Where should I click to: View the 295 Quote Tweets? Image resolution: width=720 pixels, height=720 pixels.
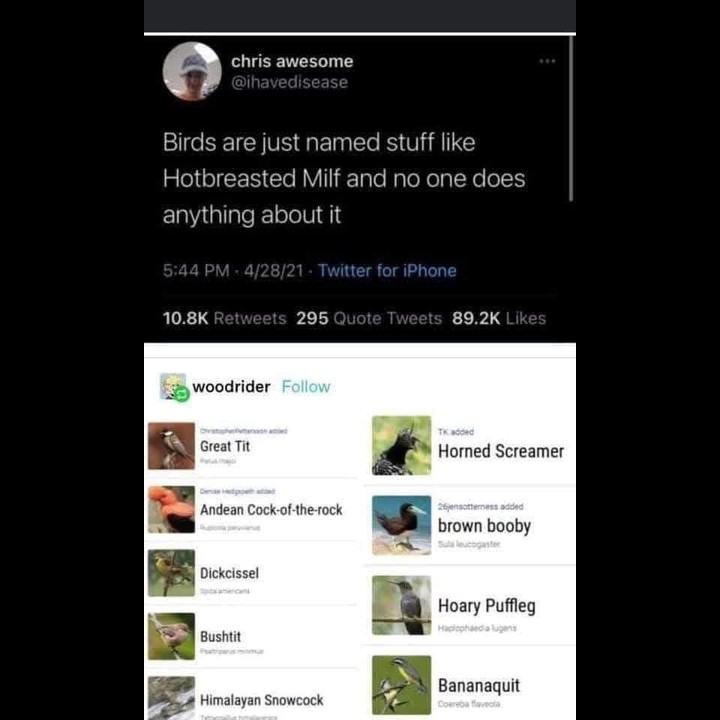[x=369, y=318]
